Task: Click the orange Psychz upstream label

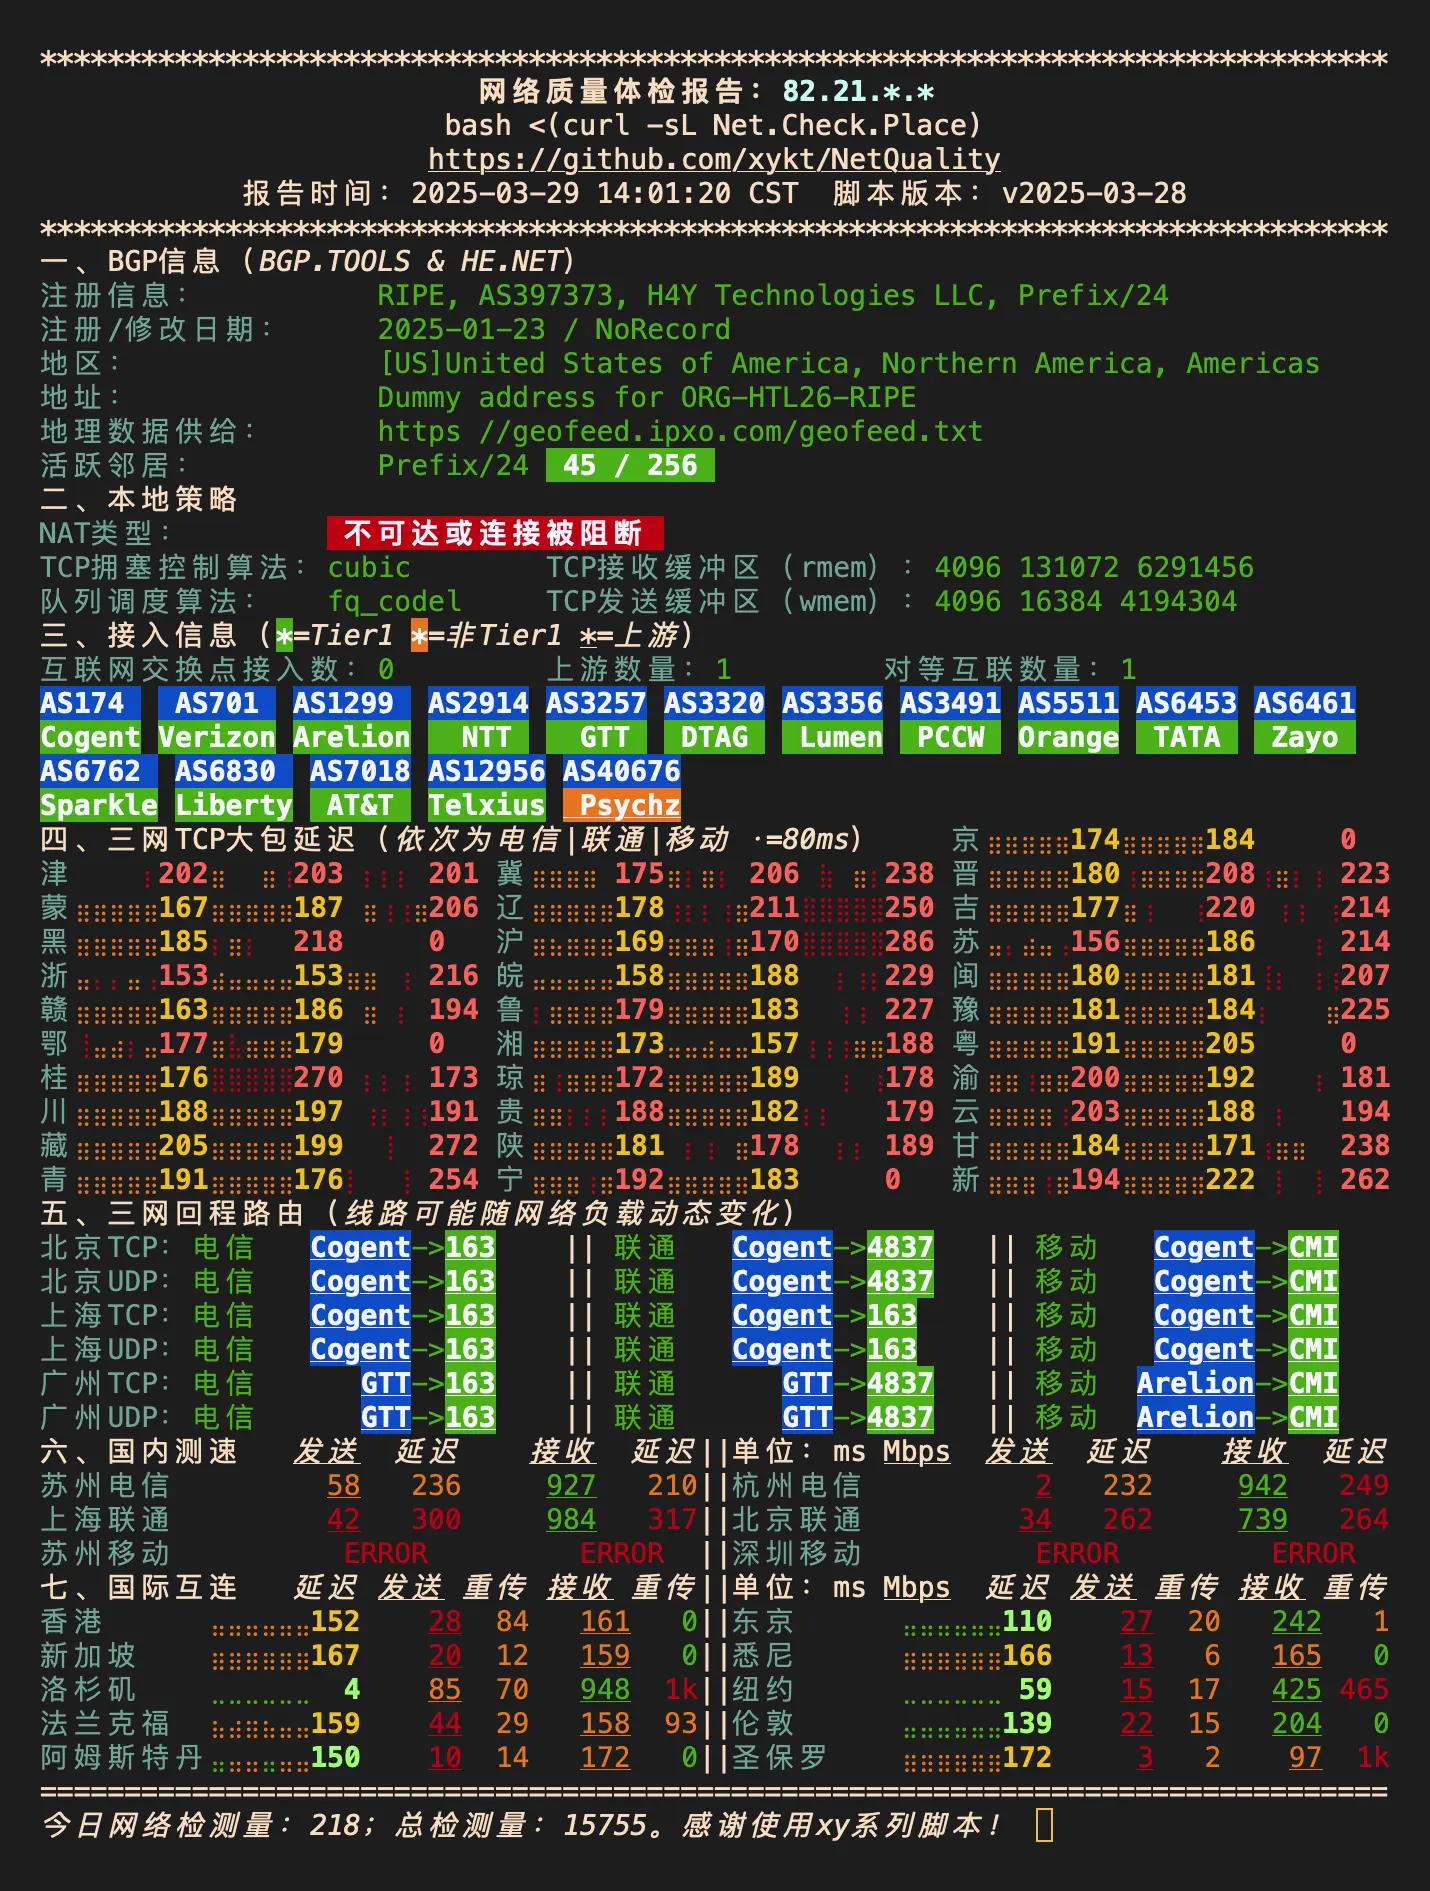Action: (622, 805)
